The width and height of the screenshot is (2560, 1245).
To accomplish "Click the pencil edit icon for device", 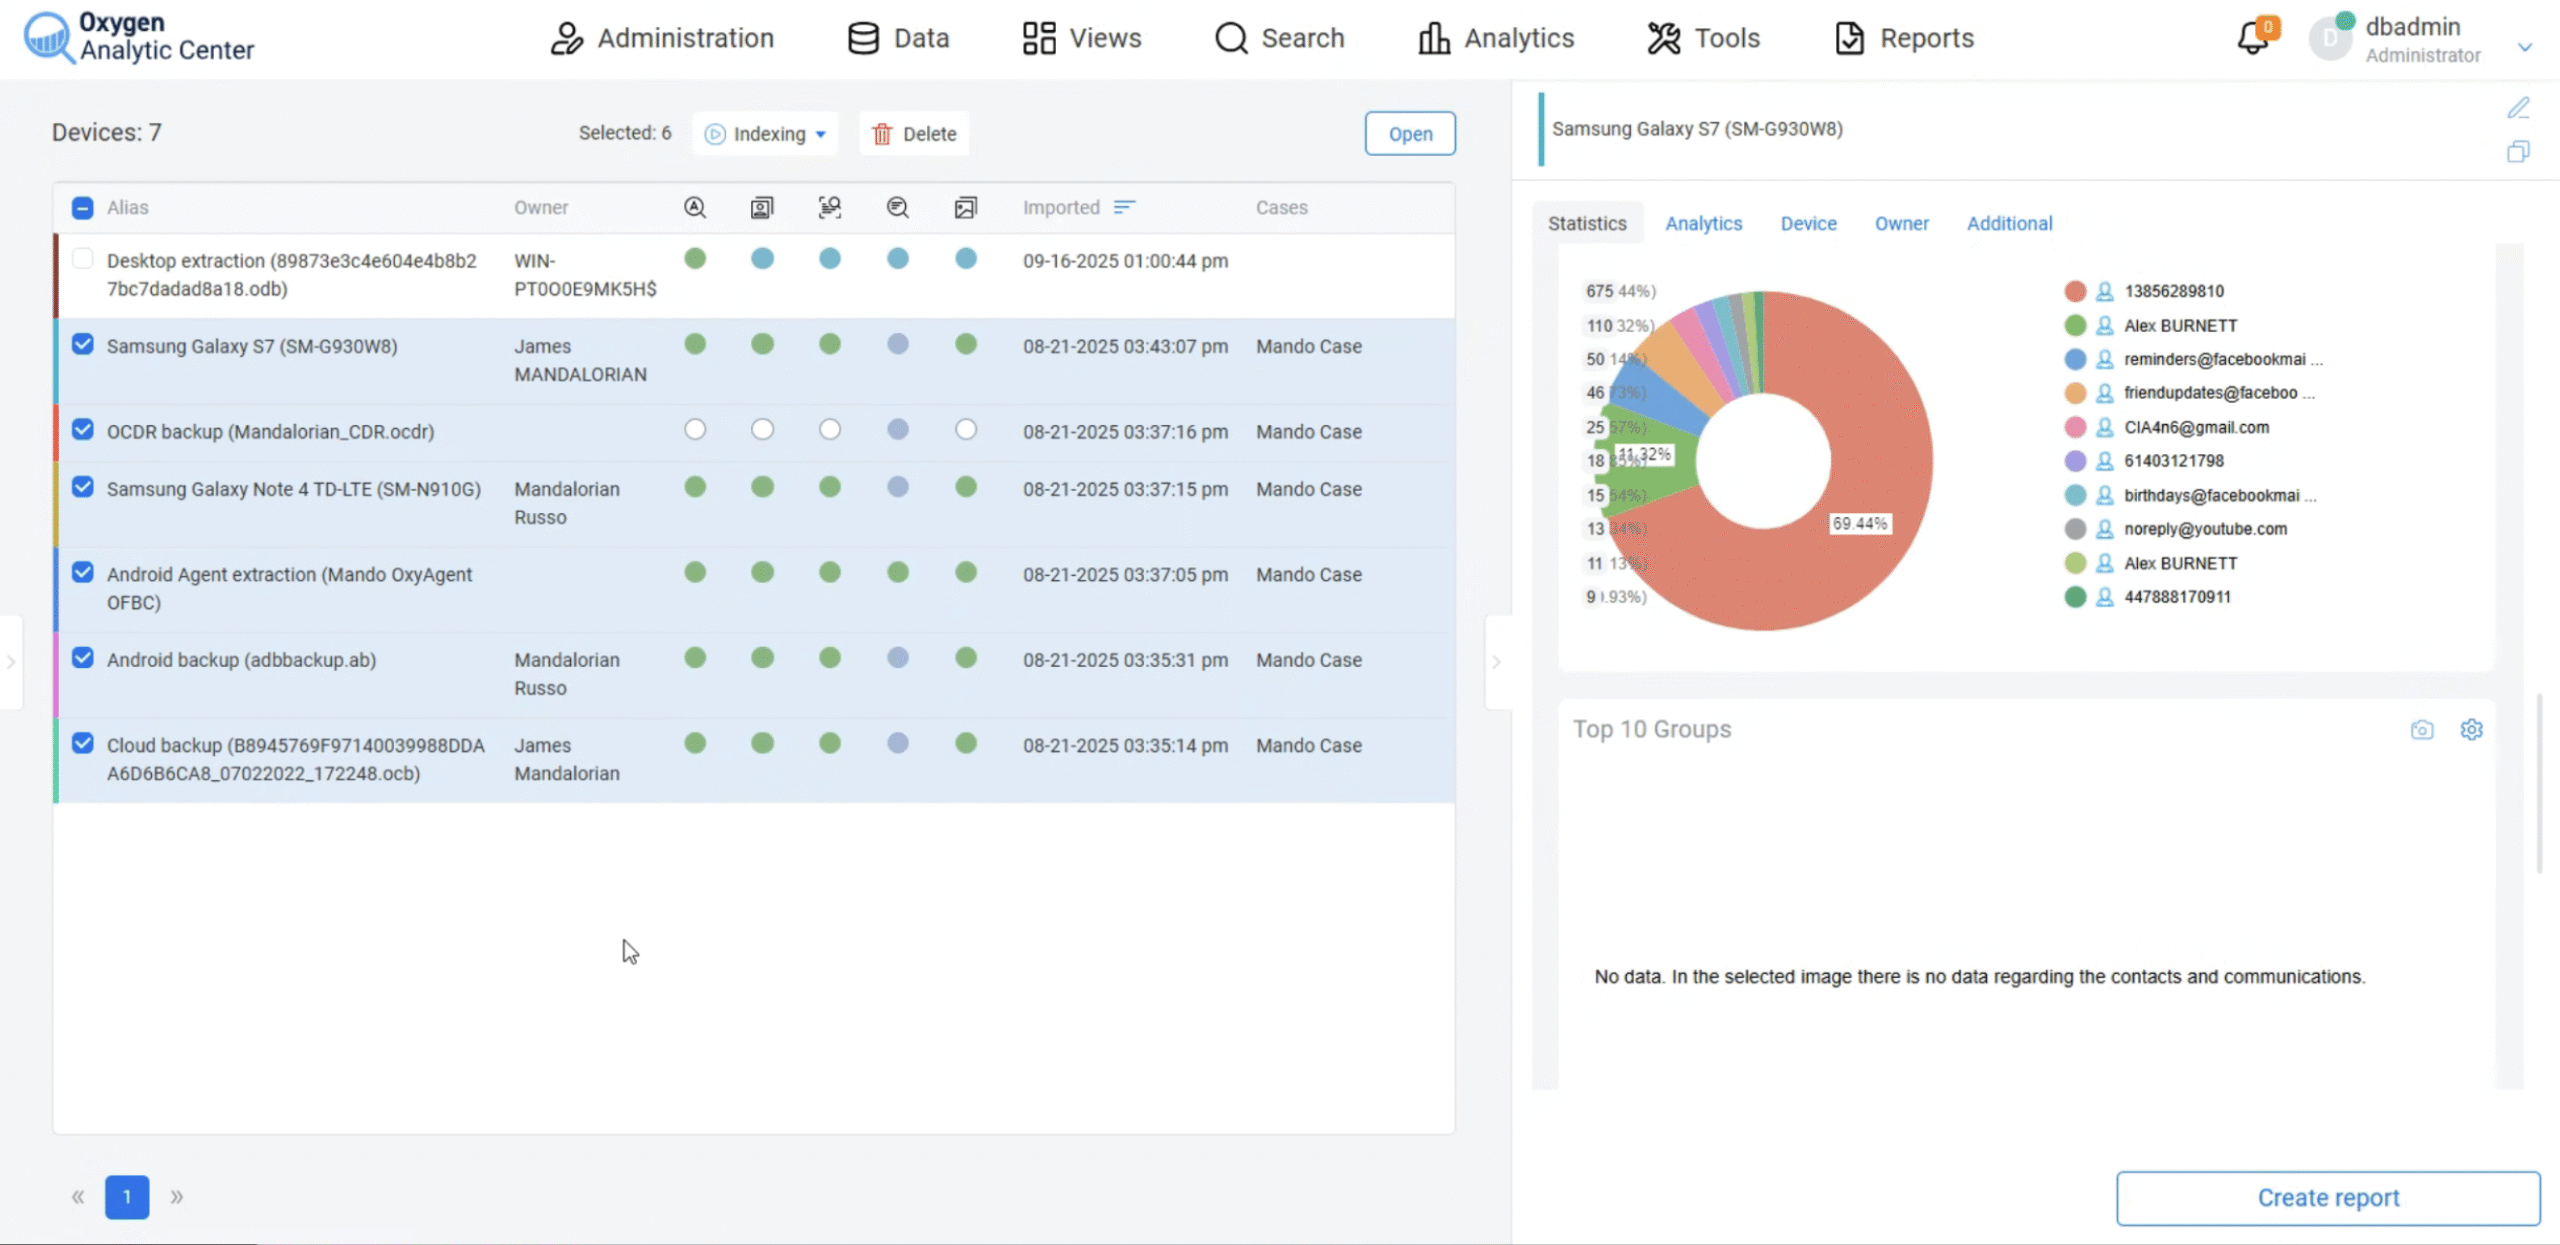I will tap(2518, 108).
